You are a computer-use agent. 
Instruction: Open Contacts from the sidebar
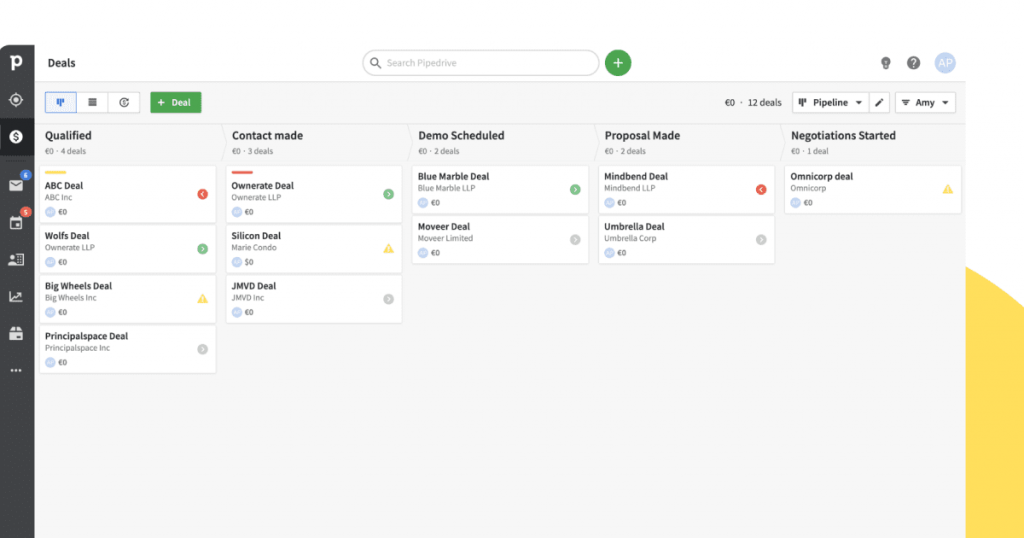tap(16, 260)
